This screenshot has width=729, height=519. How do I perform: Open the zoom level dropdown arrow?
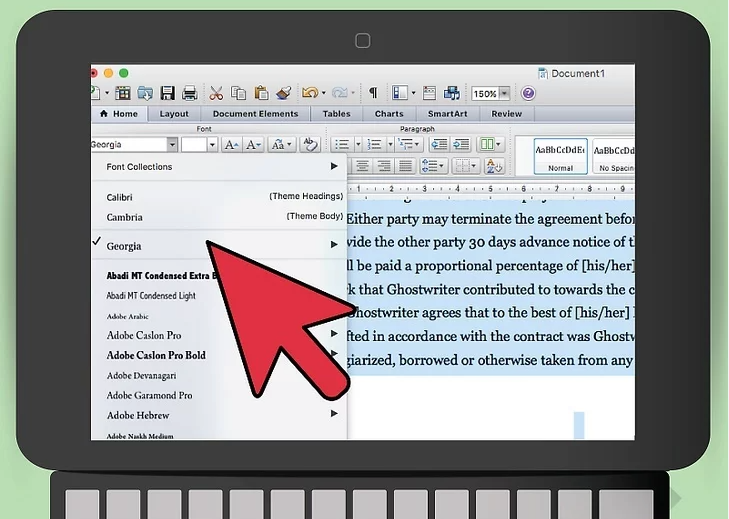pyautogui.click(x=504, y=93)
